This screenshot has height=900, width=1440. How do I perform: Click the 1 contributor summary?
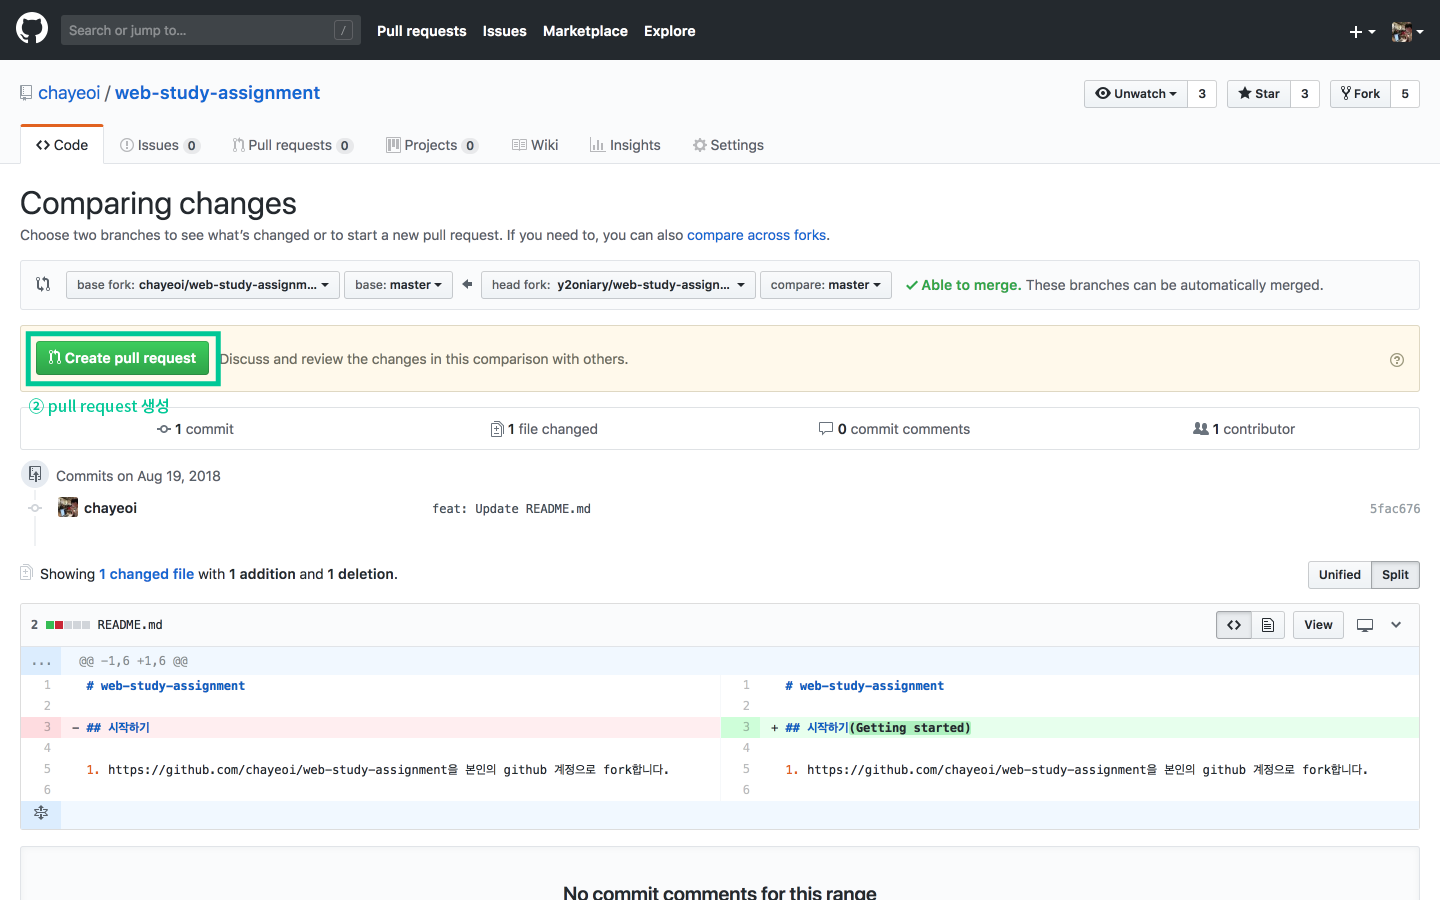click(x=1244, y=429)
